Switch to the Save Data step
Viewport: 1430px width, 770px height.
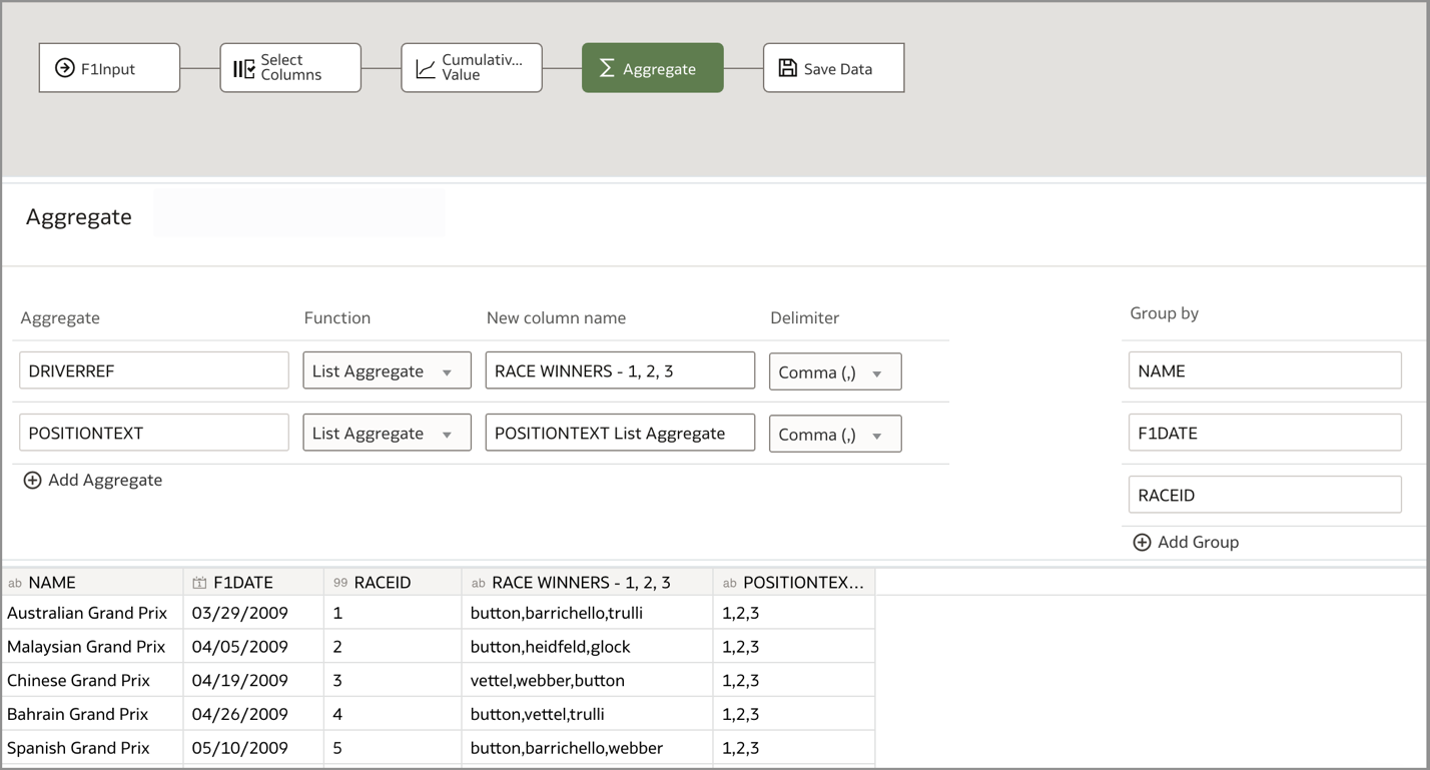pyautogui.click(x=833, y=67)
